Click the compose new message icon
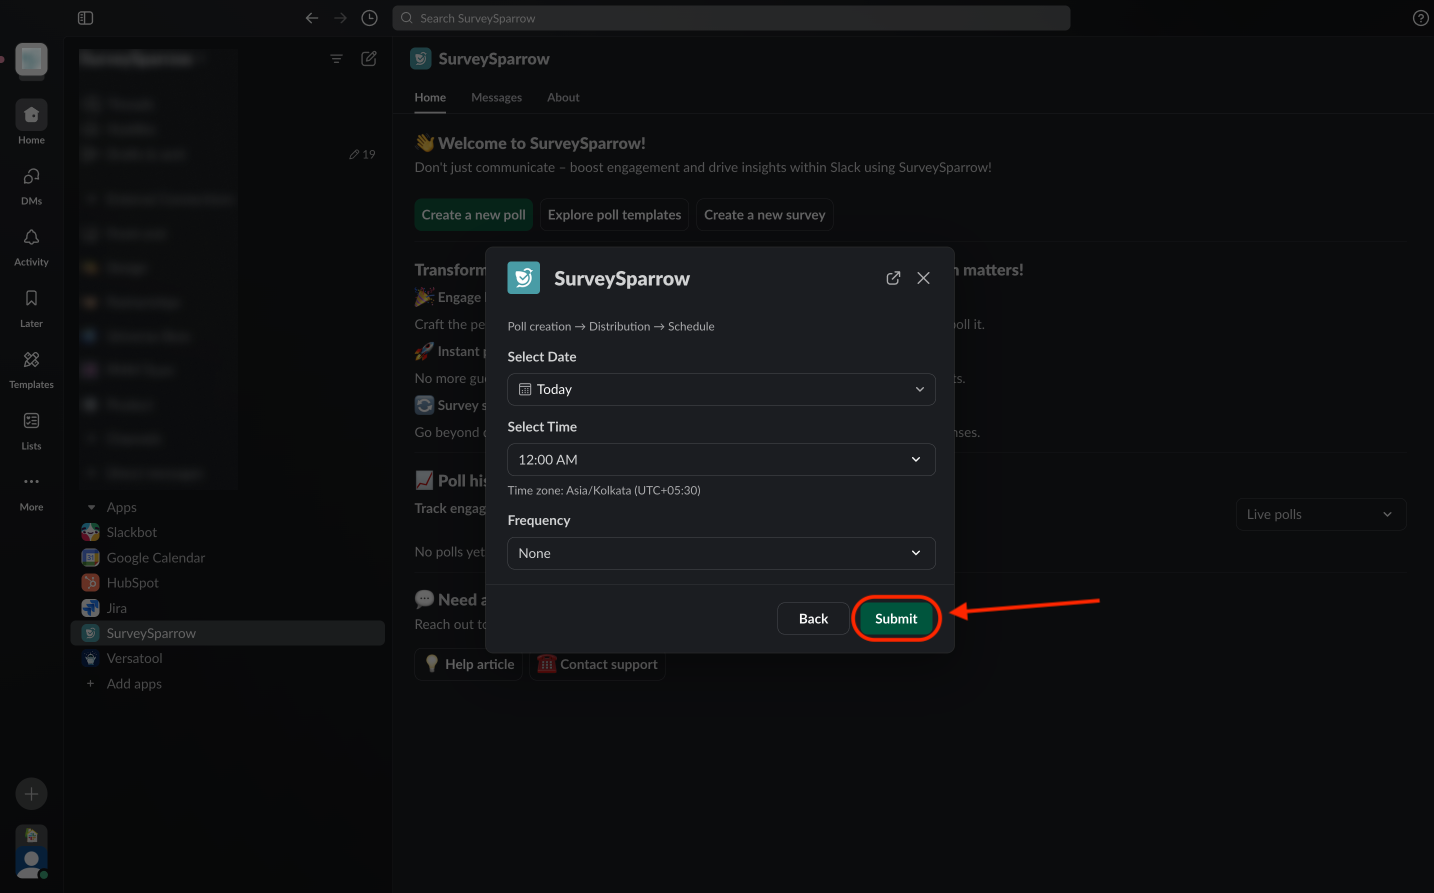Screen dimensions: 1434x893 (369, 59)
